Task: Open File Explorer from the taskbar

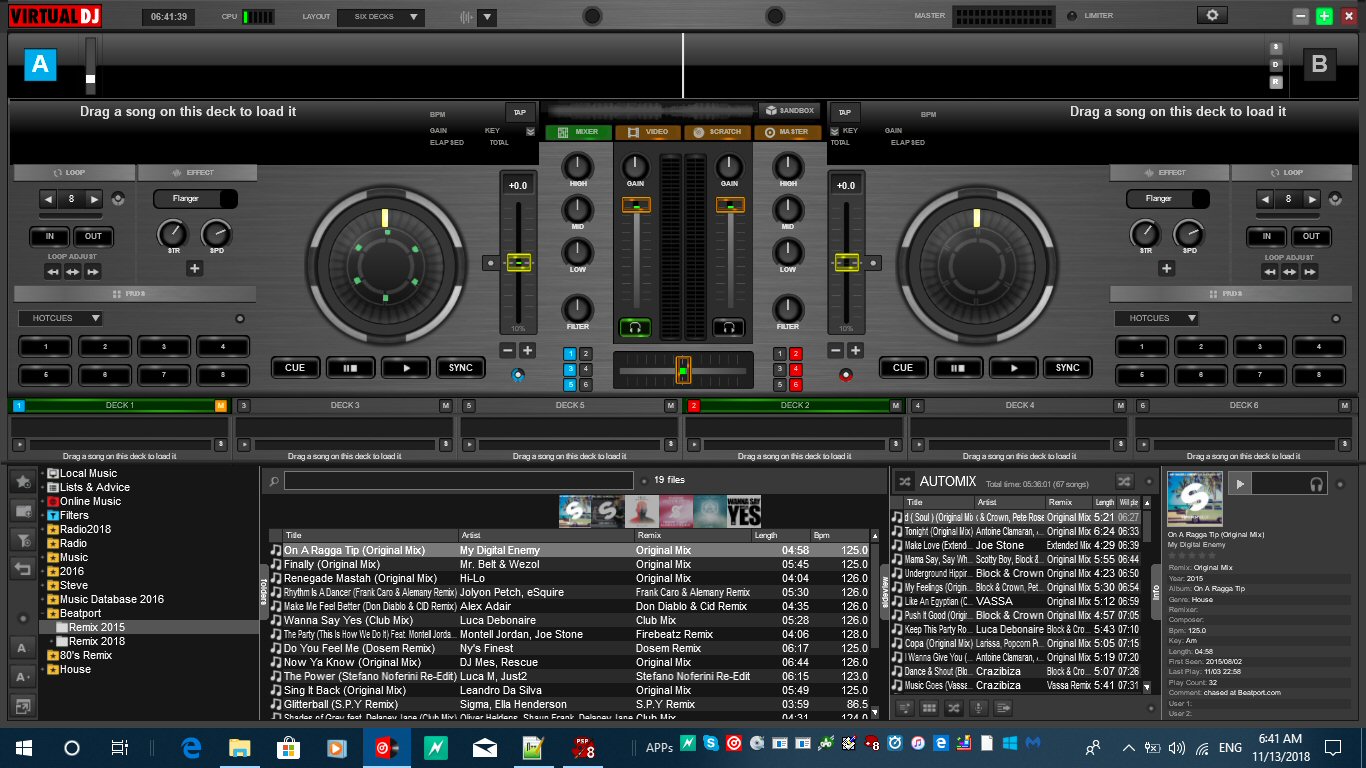Action: [240, 747]
